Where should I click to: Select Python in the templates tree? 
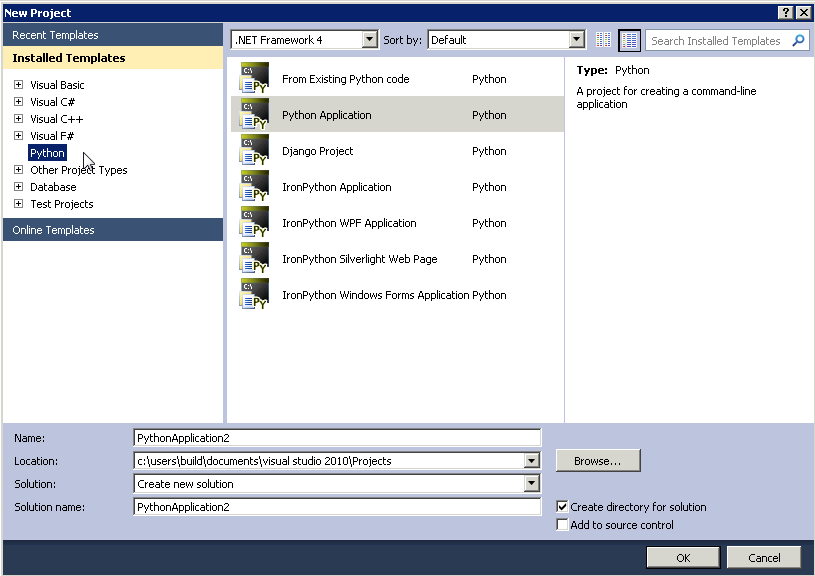[47, 153]
